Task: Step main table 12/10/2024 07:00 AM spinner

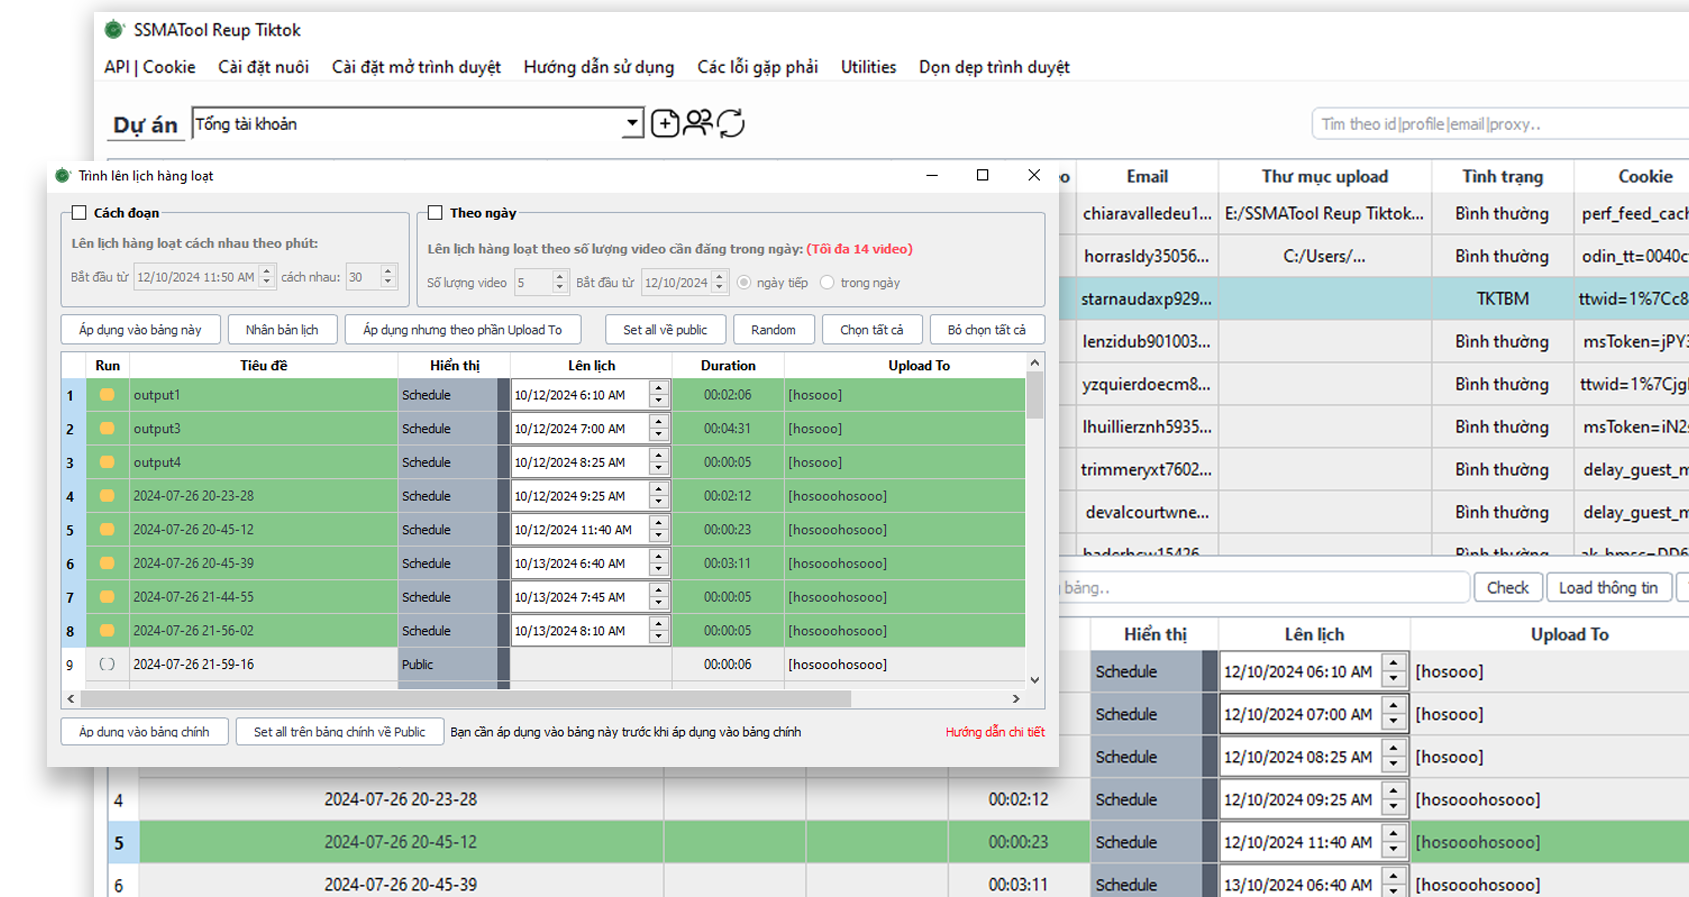Action: pos(1394,714)
